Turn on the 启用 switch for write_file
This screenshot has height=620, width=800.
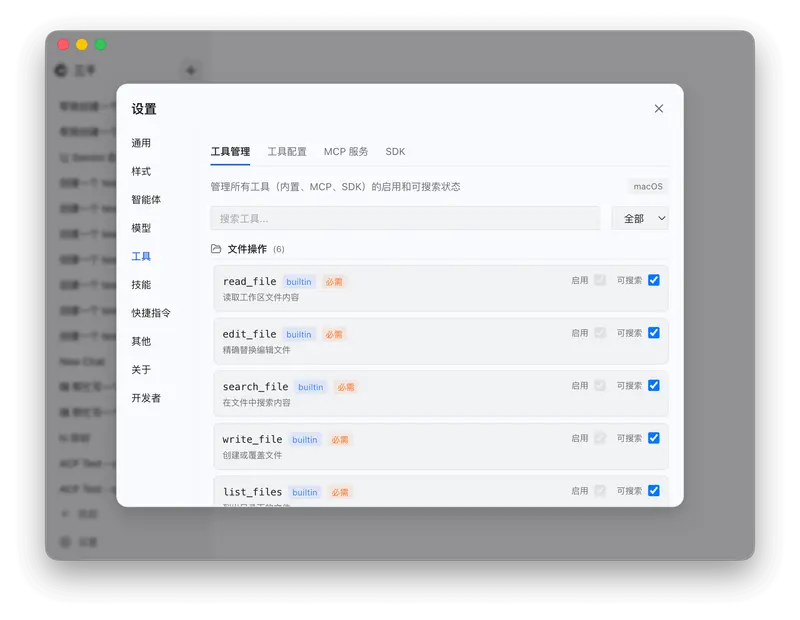pyautogui.click(x=601, y=438)
